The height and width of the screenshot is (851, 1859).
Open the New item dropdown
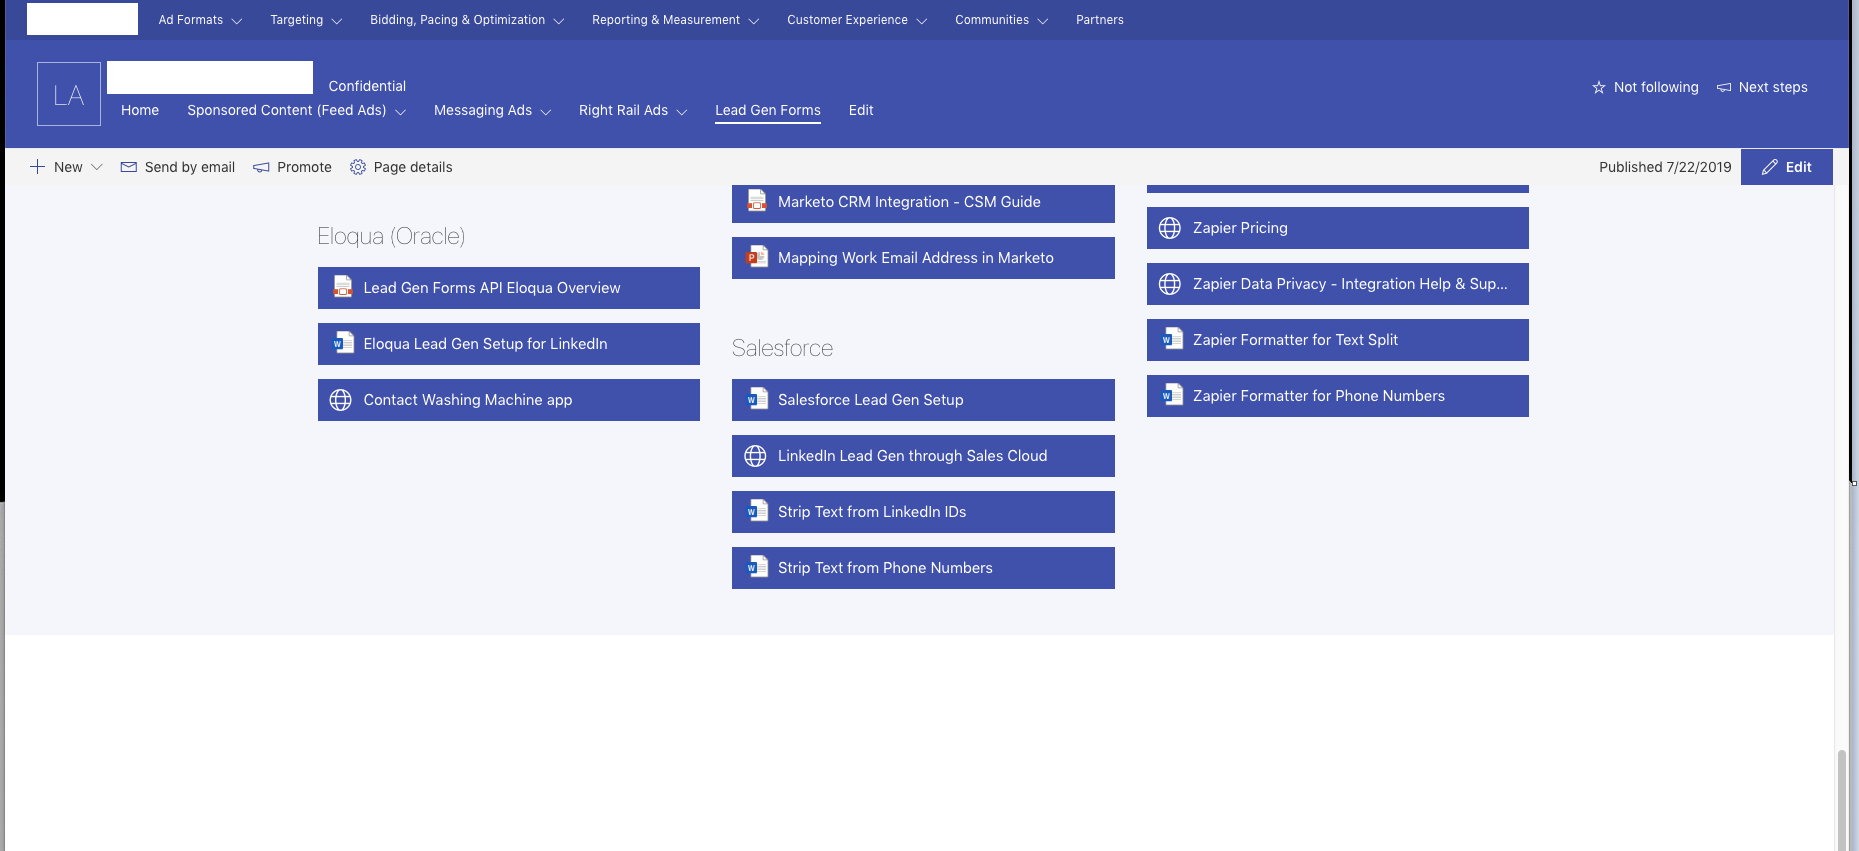pos(97,167)
